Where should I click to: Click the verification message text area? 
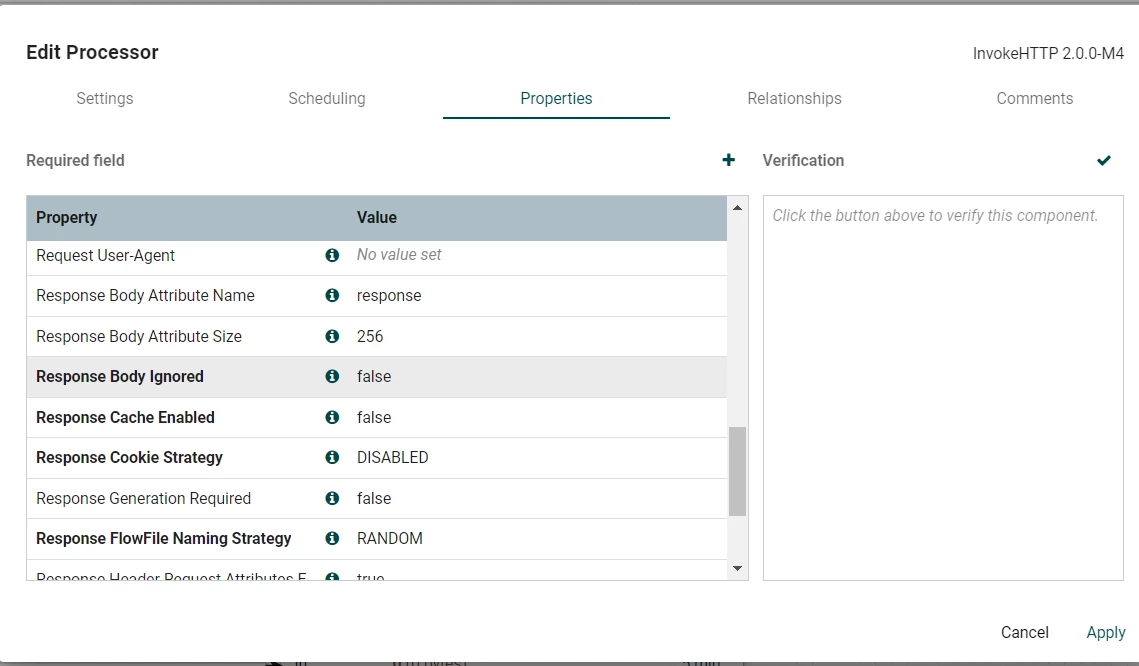pos(943,388)
